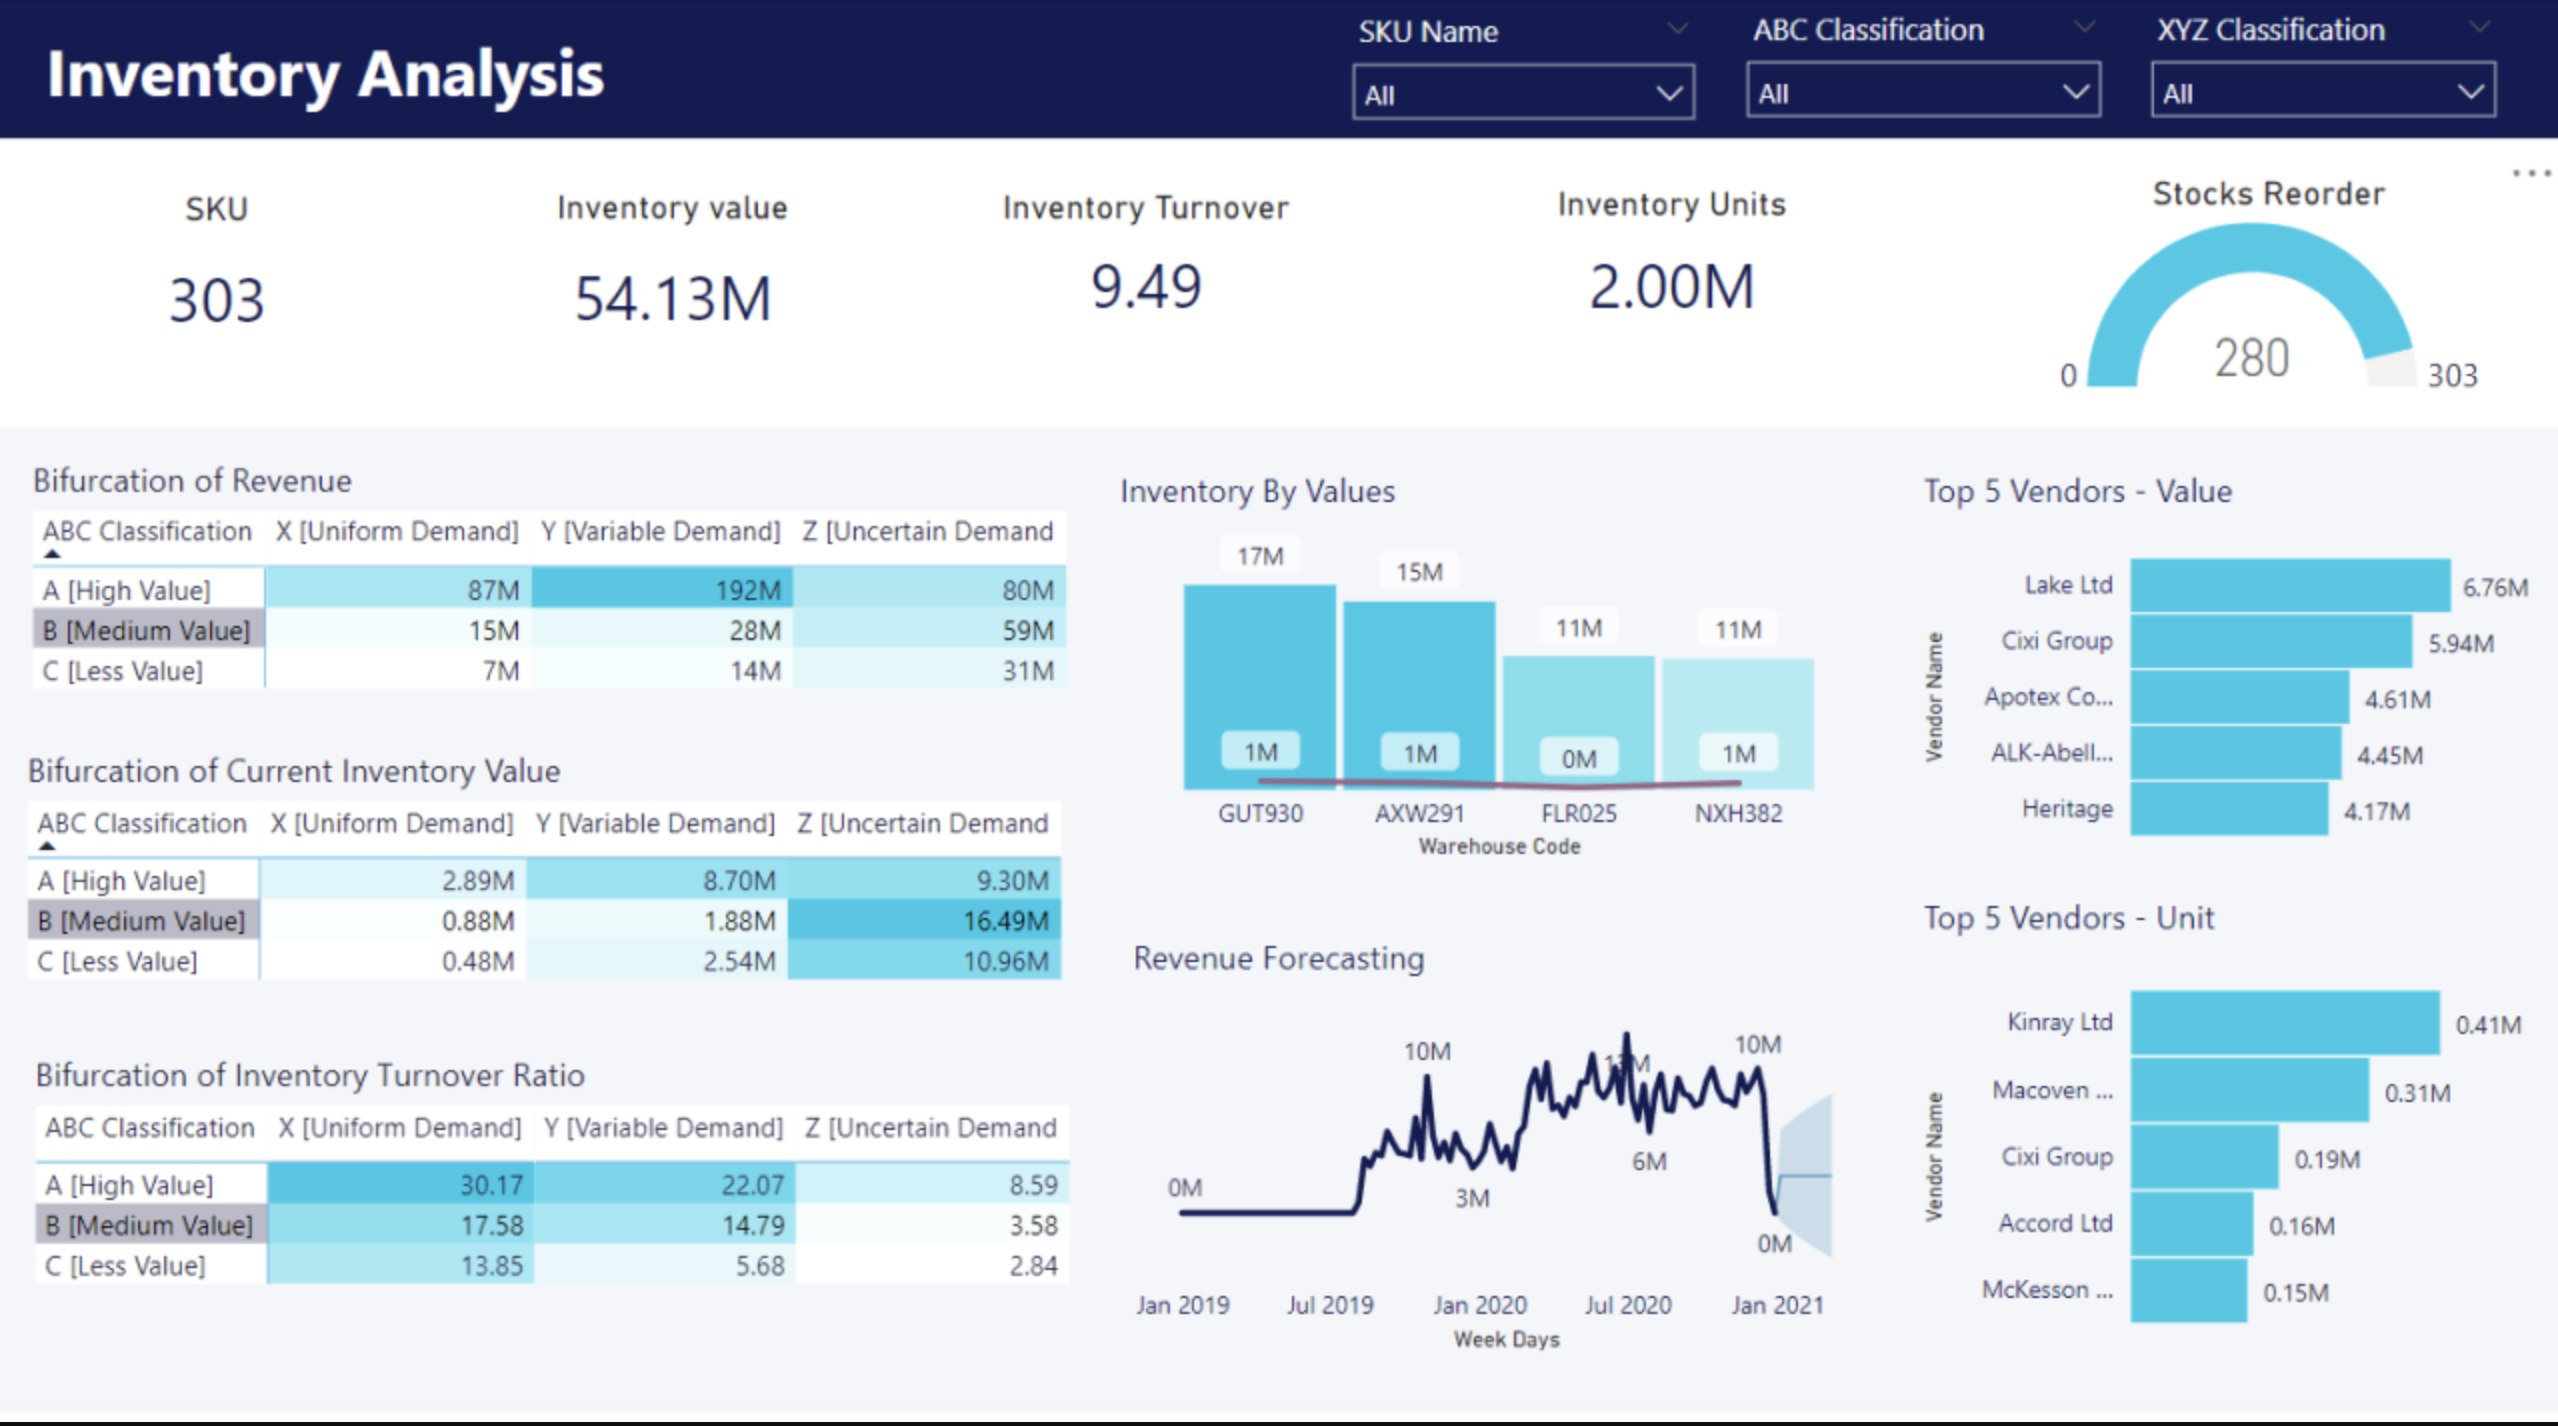
Task: Click the Jan 2020 axis label
Action: 1479,1305
